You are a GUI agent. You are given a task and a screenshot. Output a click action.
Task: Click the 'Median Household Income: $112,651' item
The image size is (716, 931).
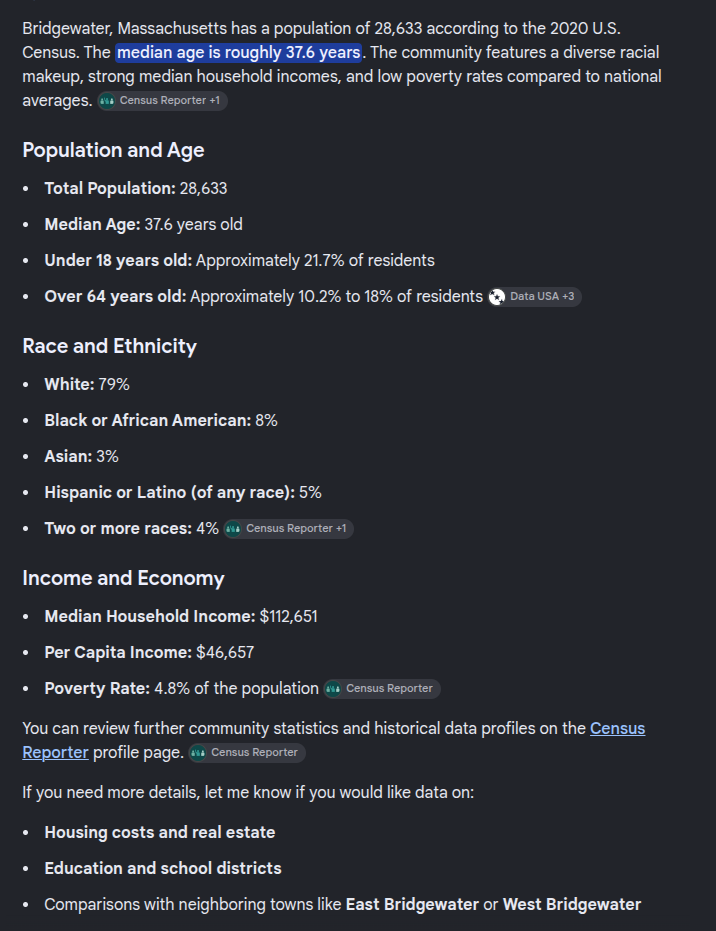point(181,616)
